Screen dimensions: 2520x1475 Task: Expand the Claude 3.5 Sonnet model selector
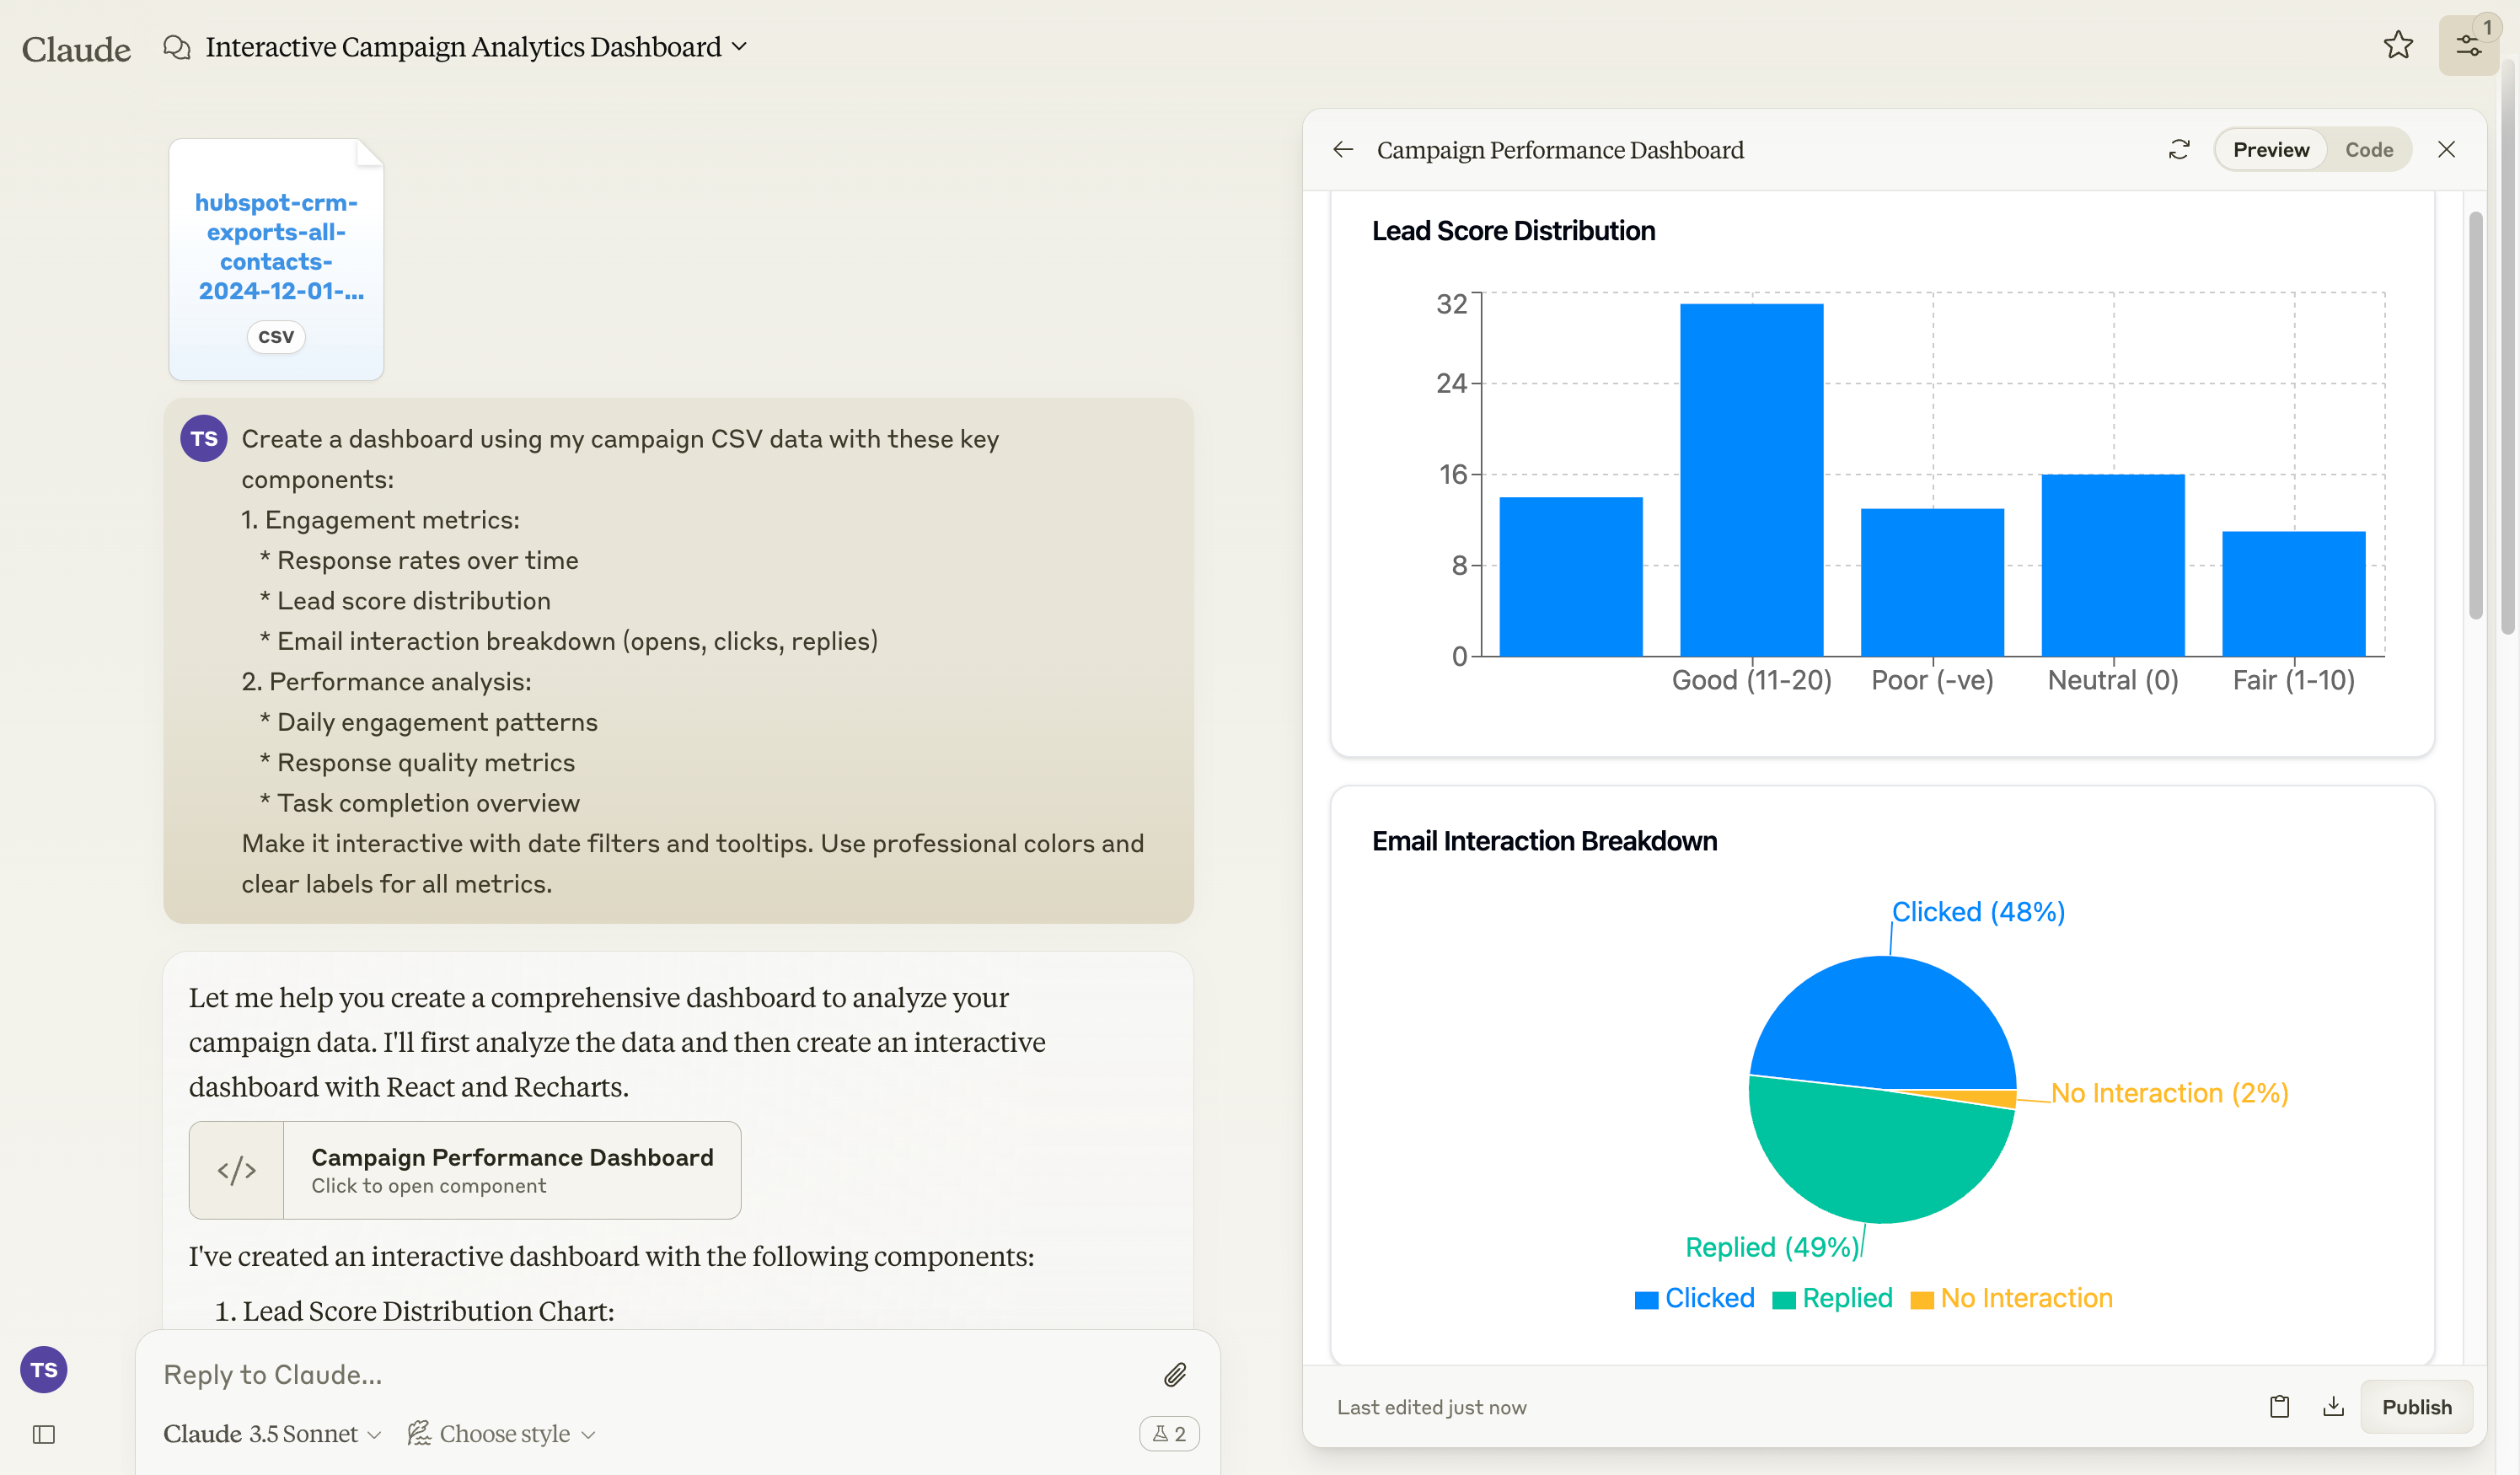tap(272, 1433)
